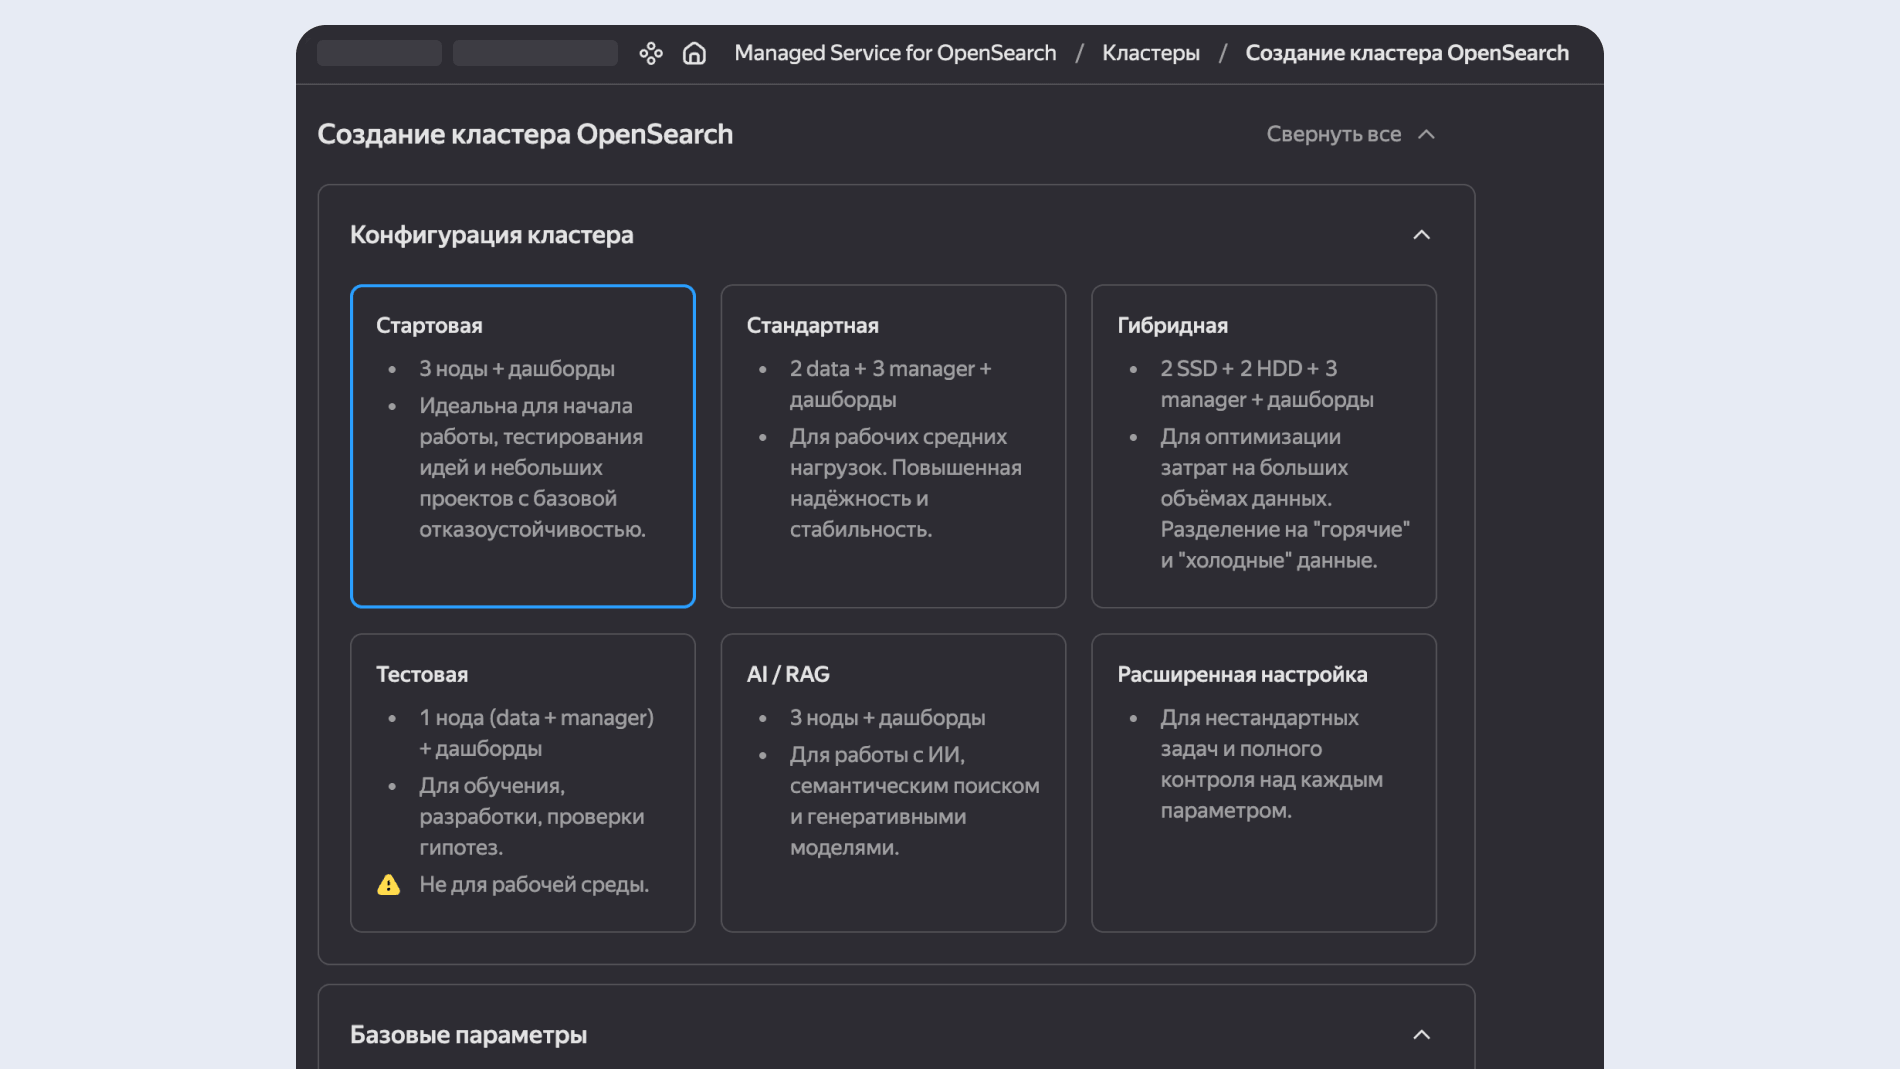Screen dimensions: 1900x1069
Task: Click the Базовые параметры section header
Action: coord(896,1035)
